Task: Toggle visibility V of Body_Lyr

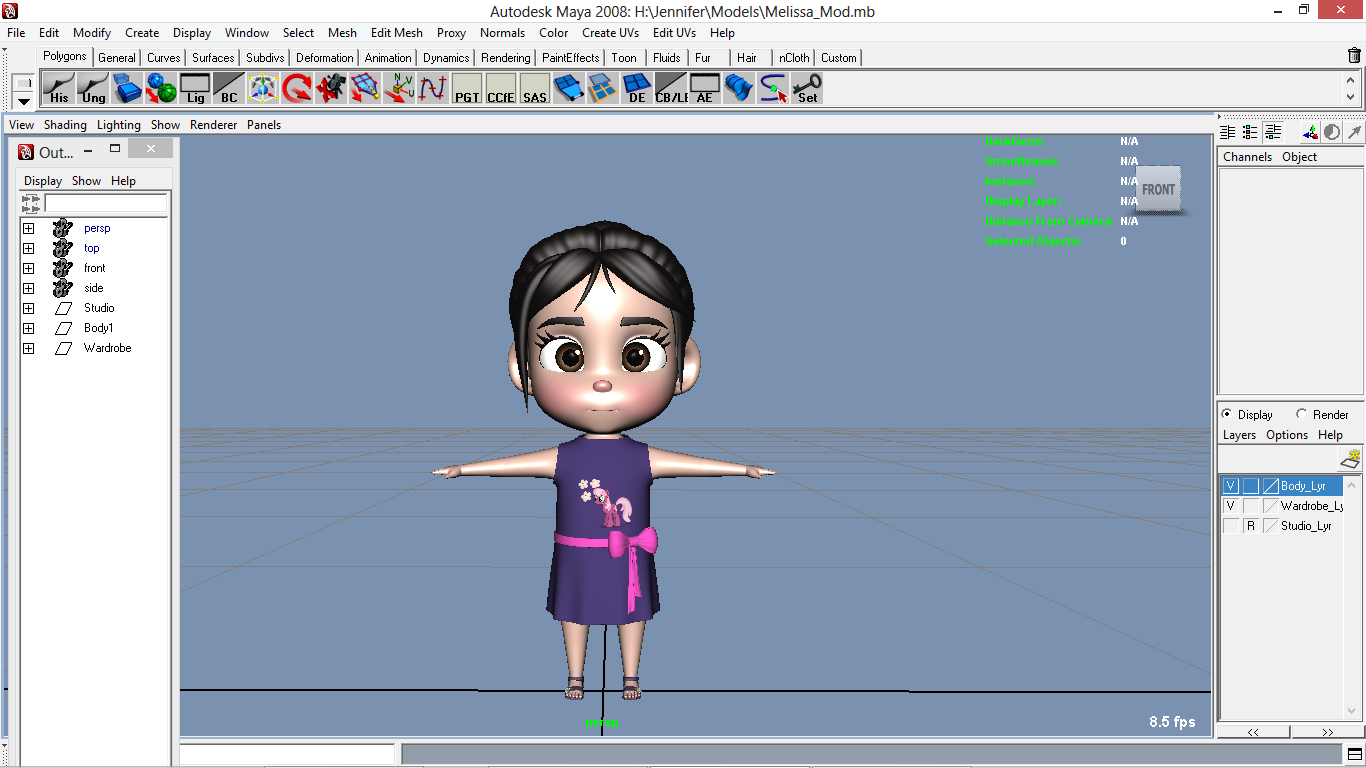Action: coord(1230,486)
